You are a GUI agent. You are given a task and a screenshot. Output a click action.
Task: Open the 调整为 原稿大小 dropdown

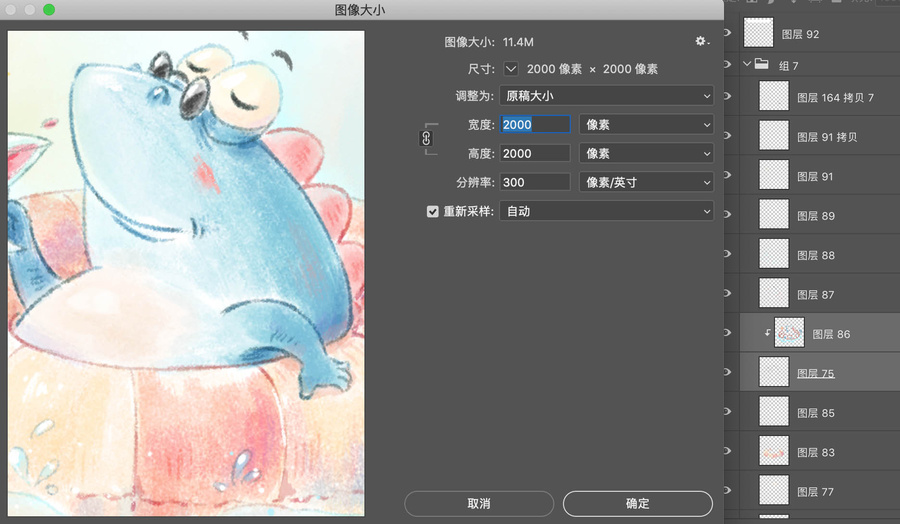tap(606, 96)
